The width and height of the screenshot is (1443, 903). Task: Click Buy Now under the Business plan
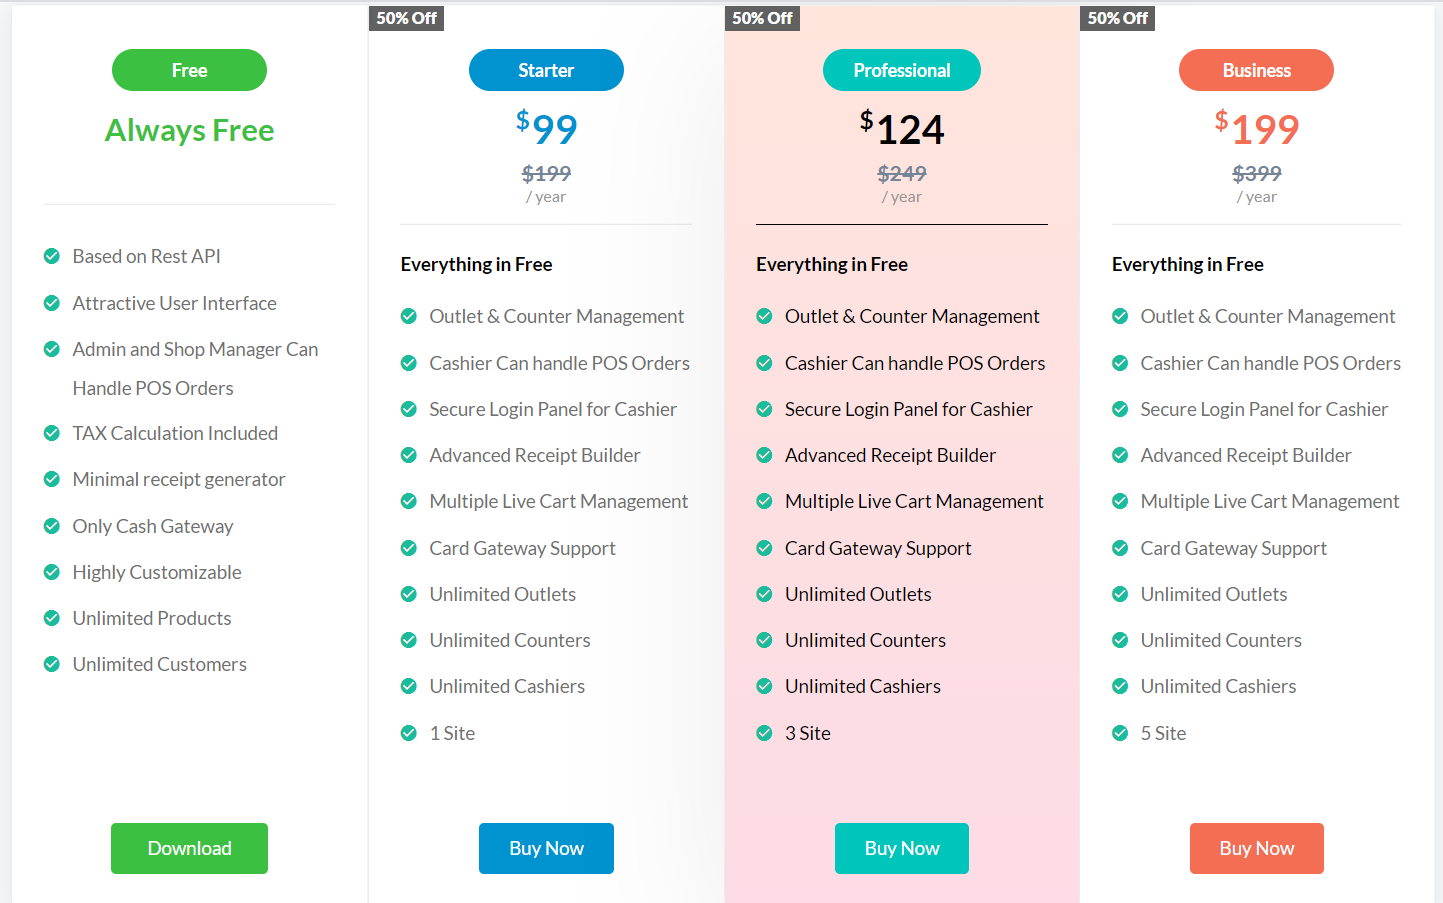point(1256,848)
